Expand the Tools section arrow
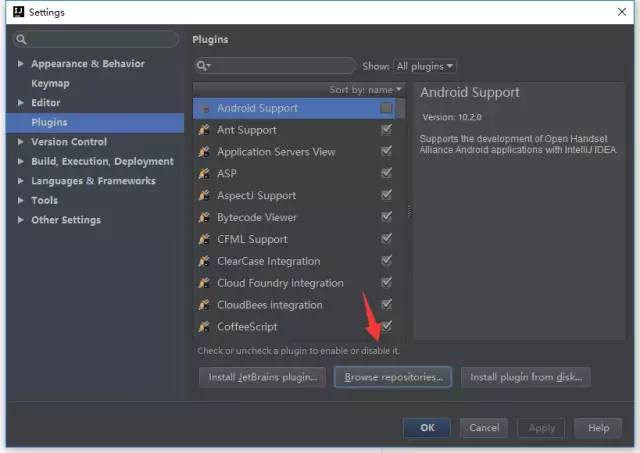 click(20, 200)
